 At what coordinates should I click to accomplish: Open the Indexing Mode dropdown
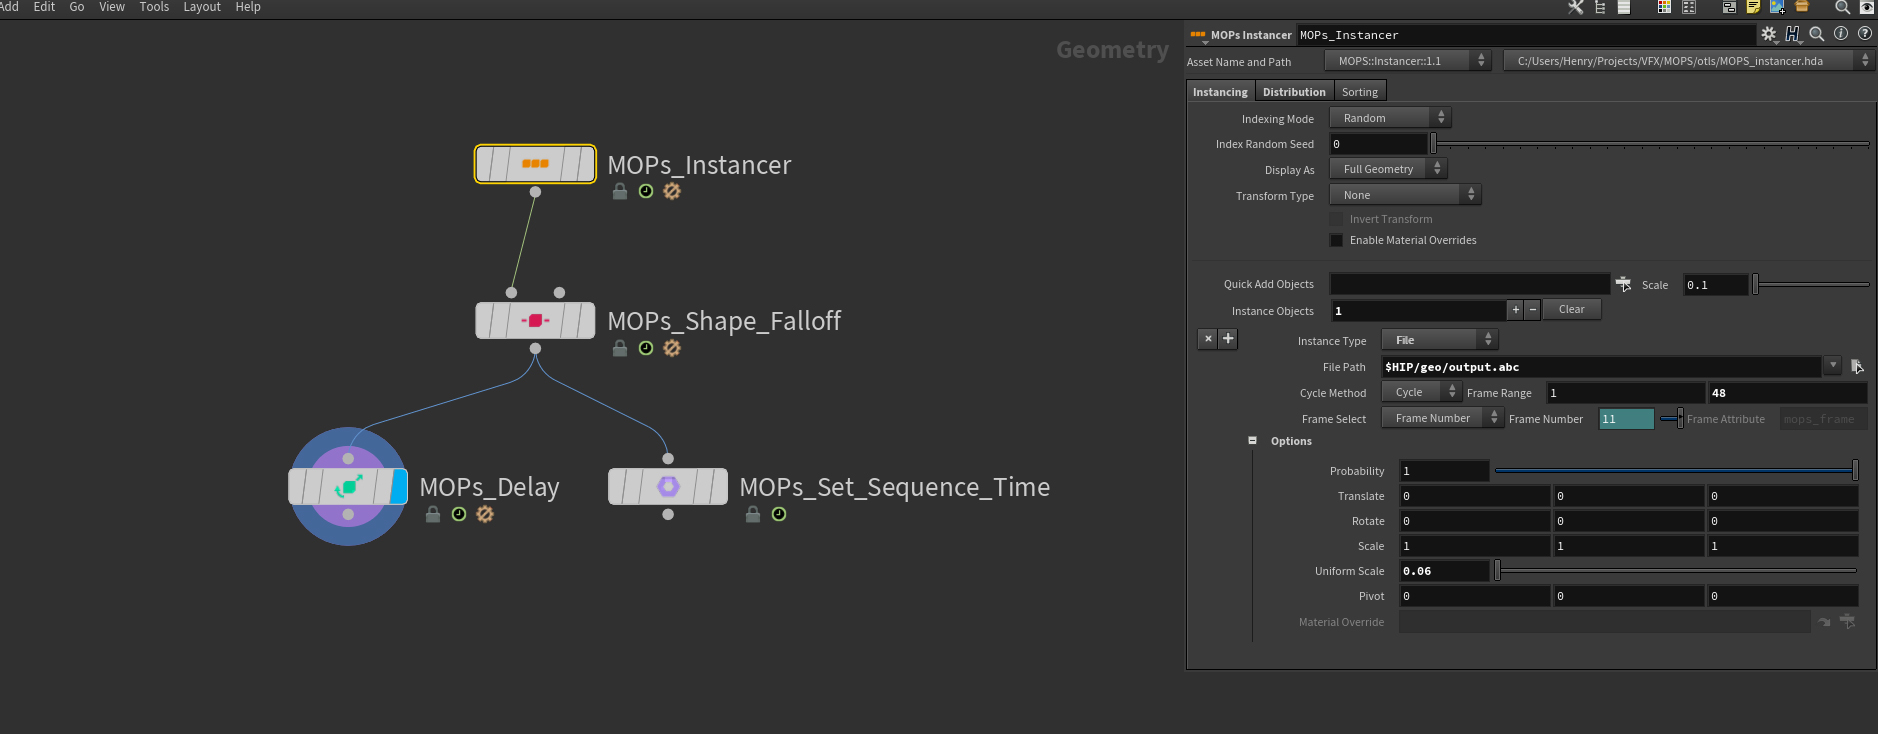(1390, 118)
